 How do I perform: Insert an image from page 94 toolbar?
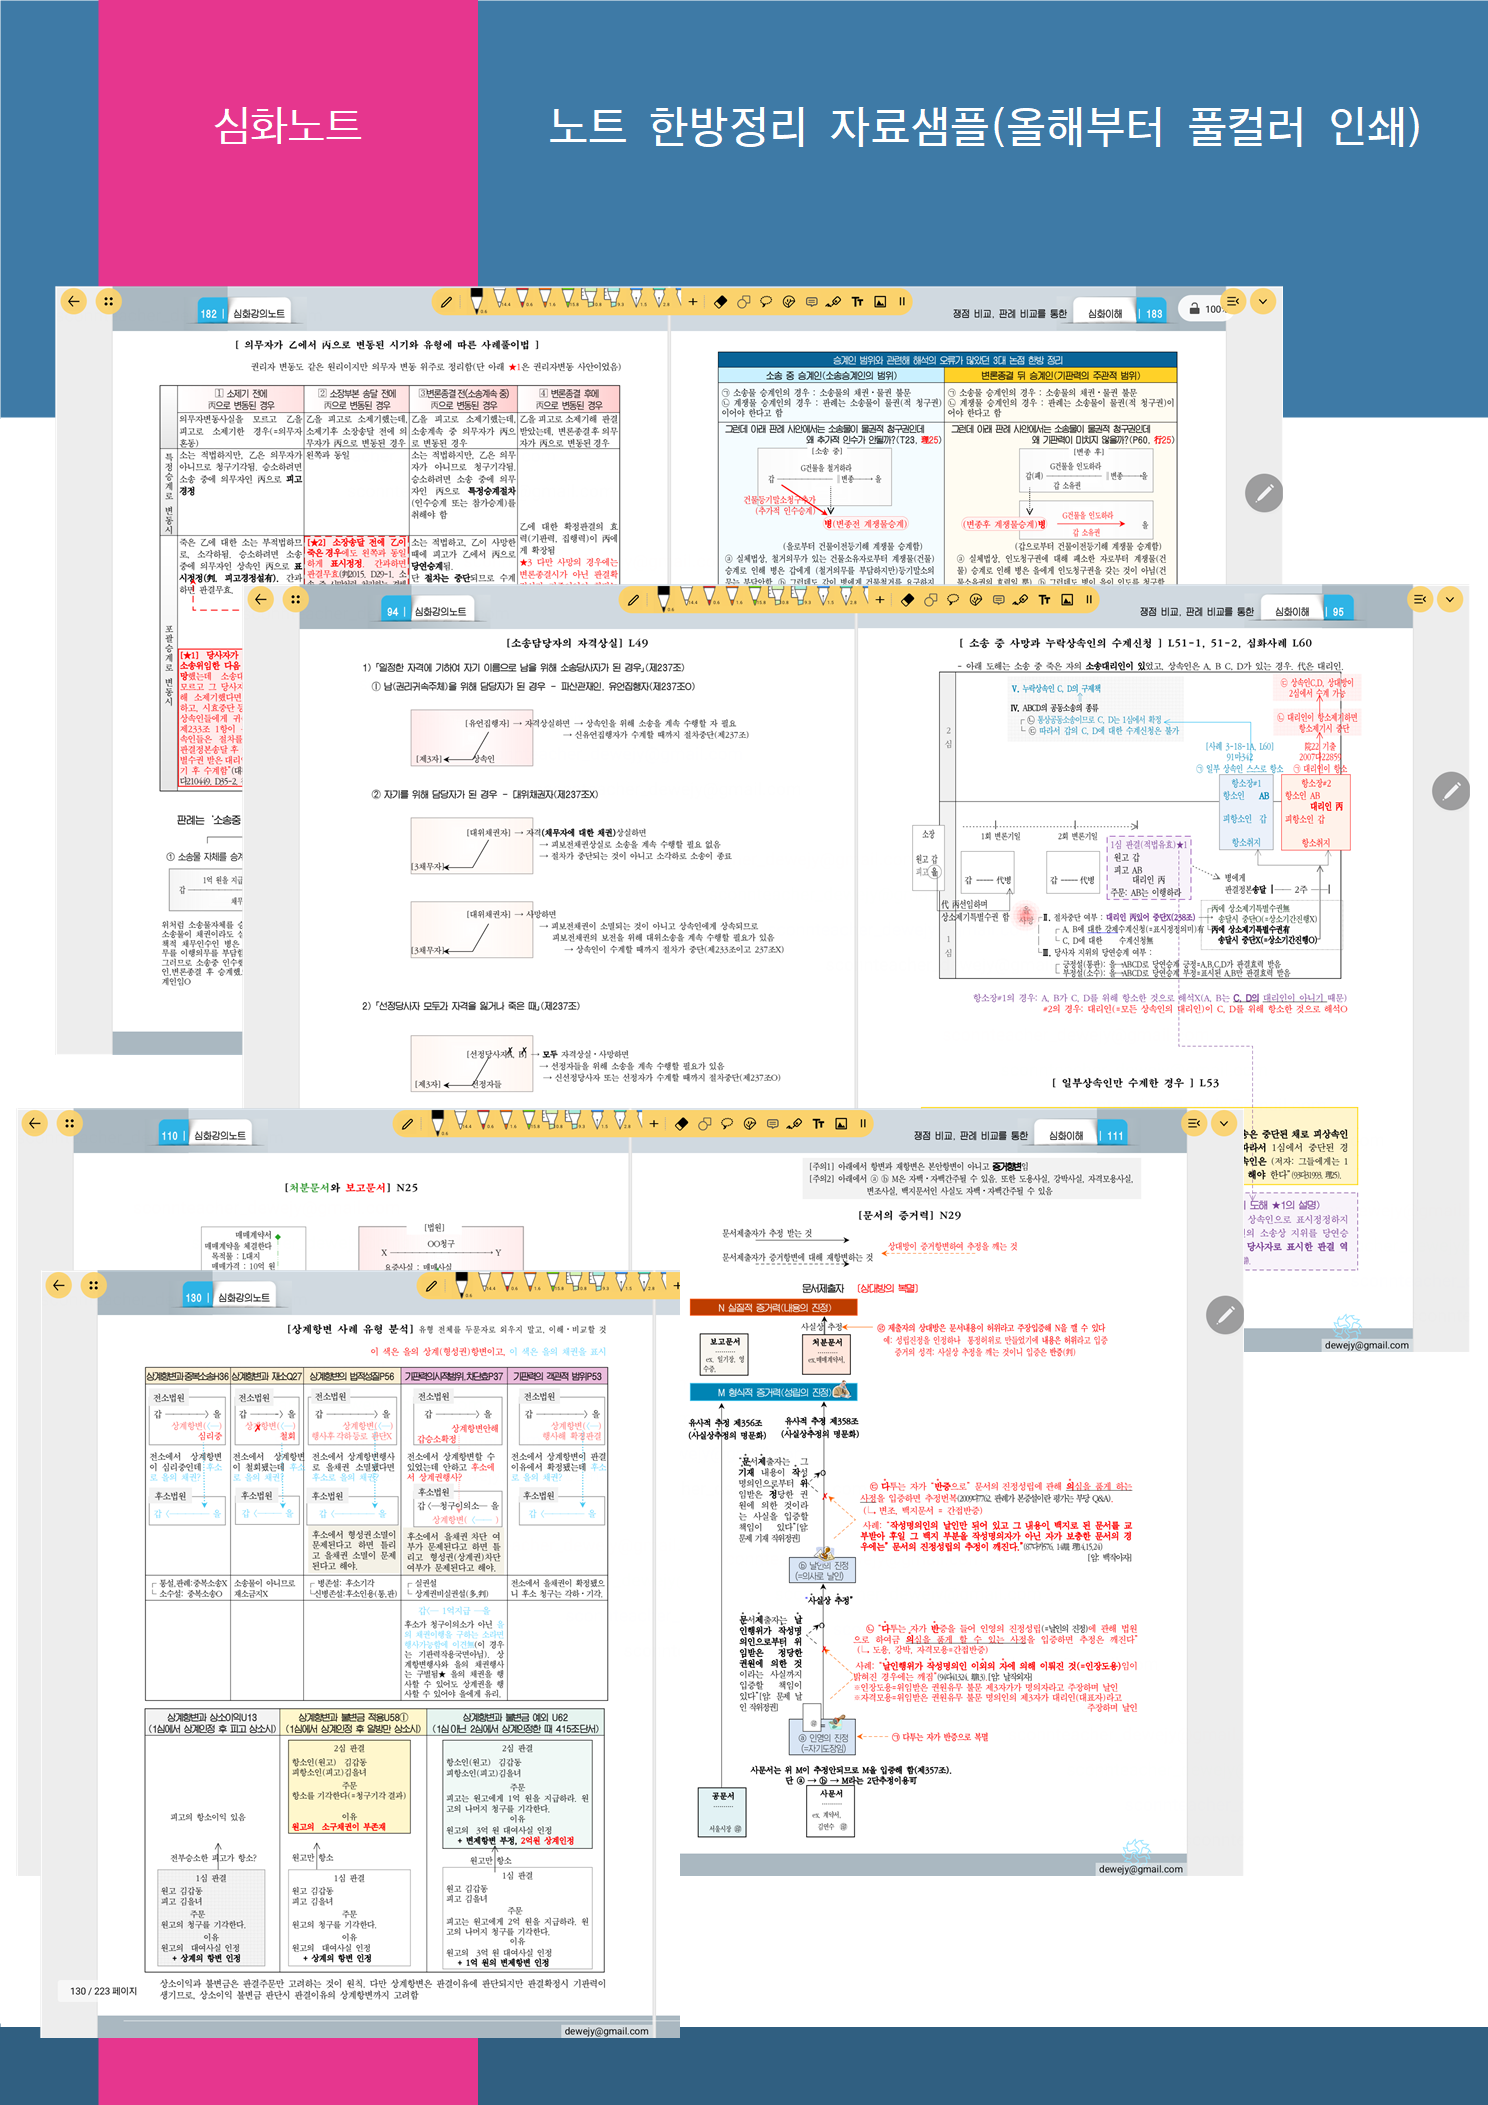click(x=1067, y=599)
